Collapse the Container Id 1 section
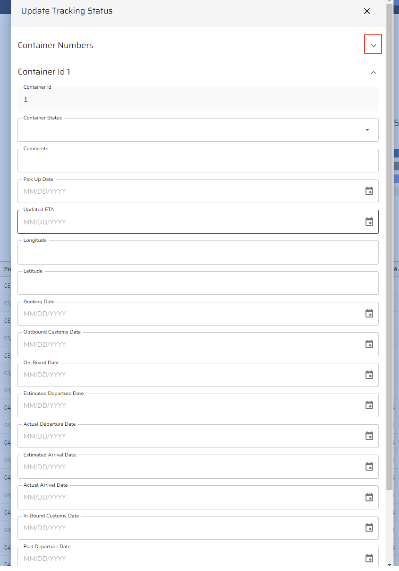The image size is (399, 571). tap(373, 72)
